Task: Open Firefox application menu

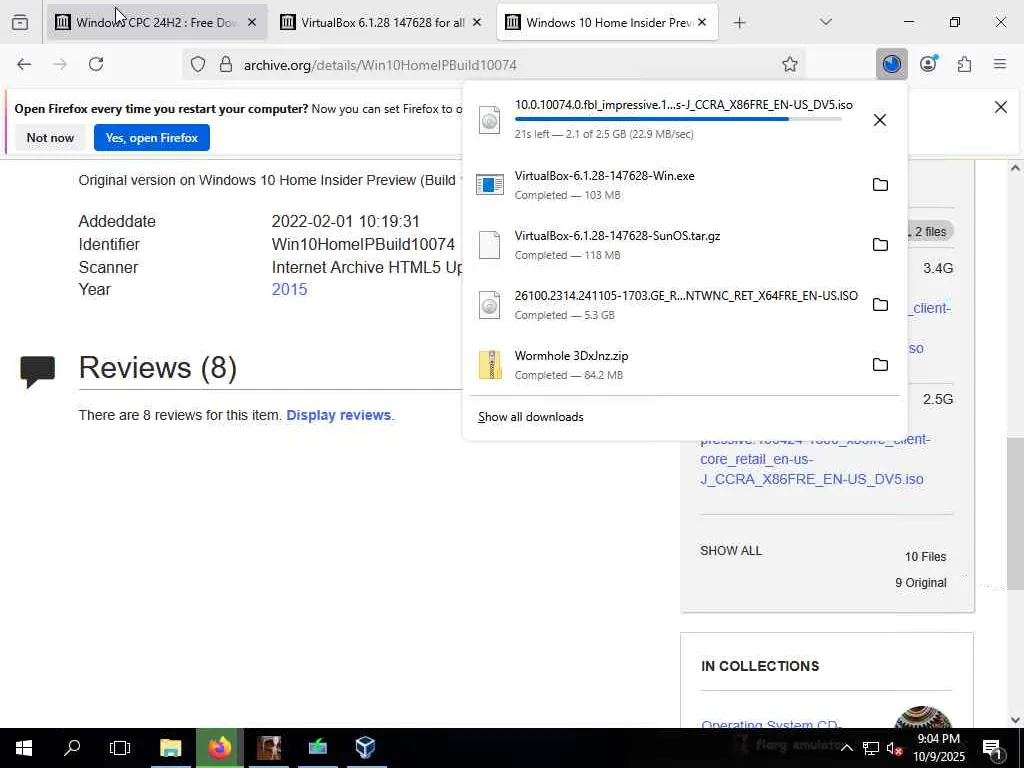Action: (x=1000, y=64)
